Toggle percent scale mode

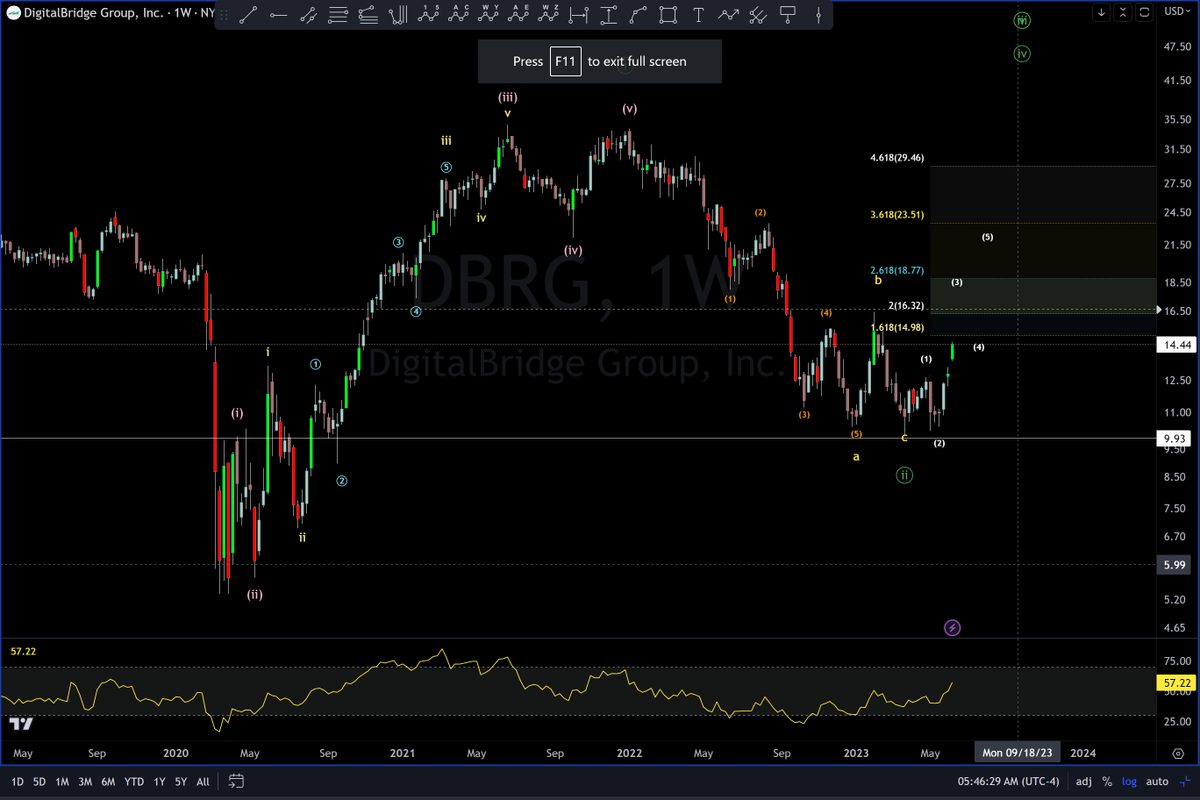tap(1107, 781)
